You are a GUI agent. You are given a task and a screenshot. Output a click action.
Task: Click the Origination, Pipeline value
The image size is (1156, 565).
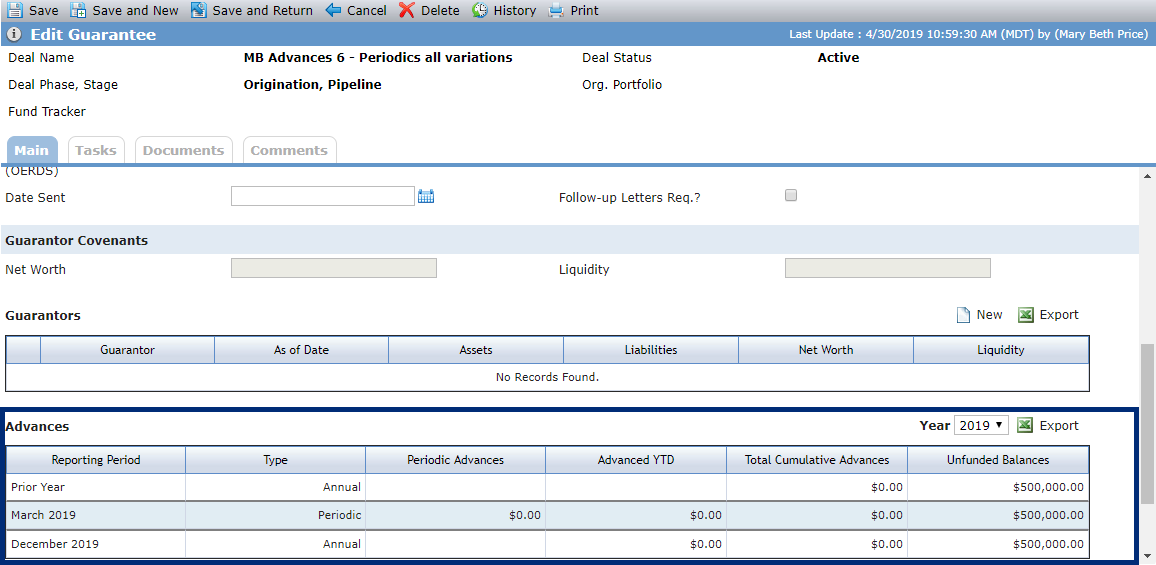point(313,85)
